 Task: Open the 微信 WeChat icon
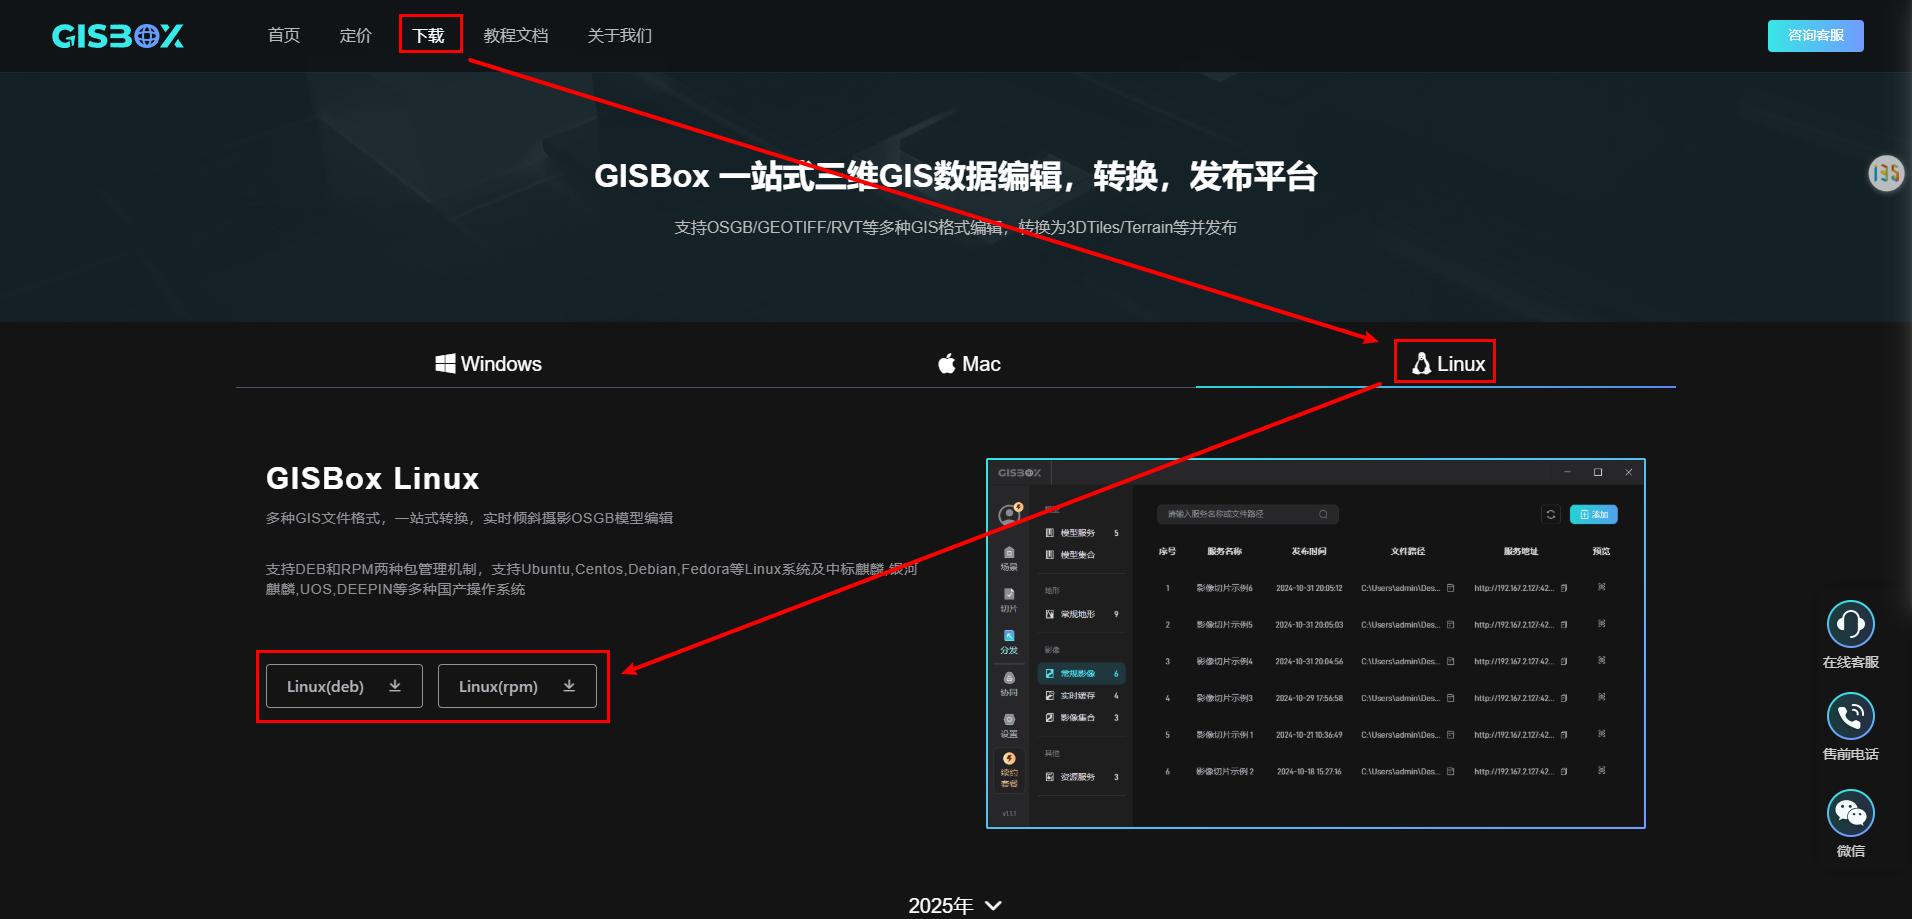click(x=1851, y=813)
